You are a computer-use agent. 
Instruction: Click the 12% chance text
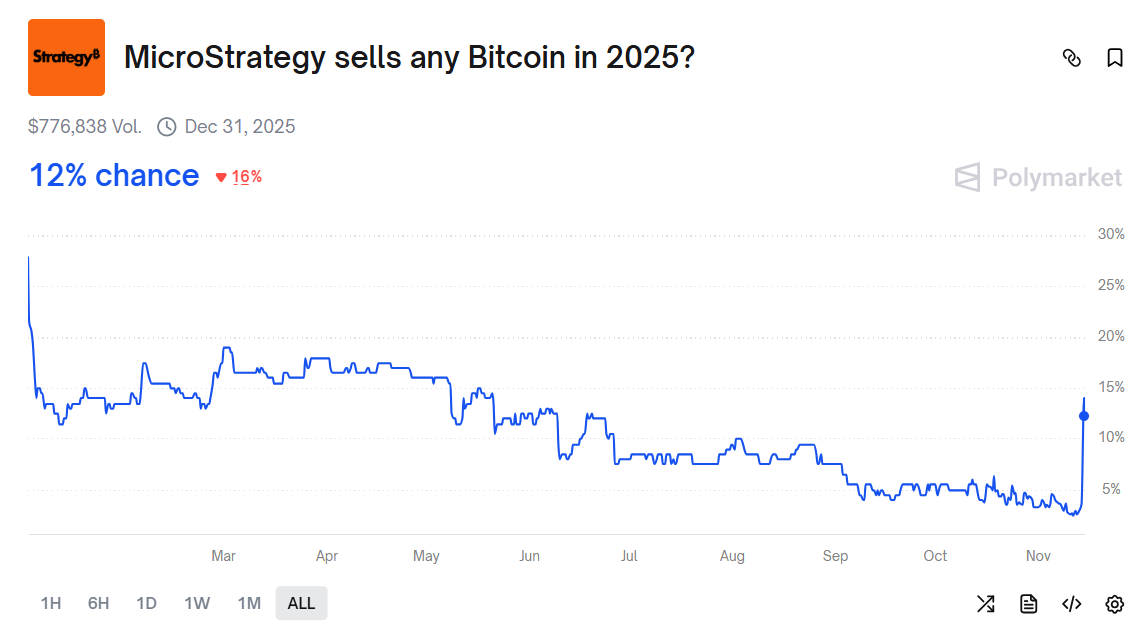point(113,175)
